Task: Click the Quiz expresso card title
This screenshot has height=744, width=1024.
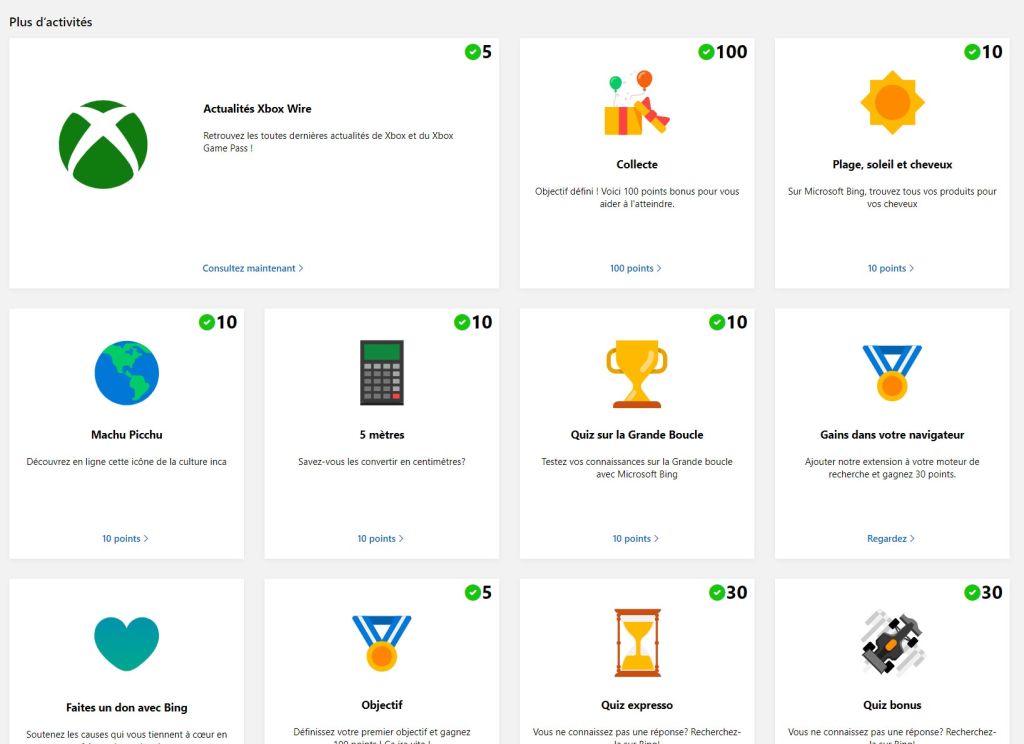Action: 637,705
